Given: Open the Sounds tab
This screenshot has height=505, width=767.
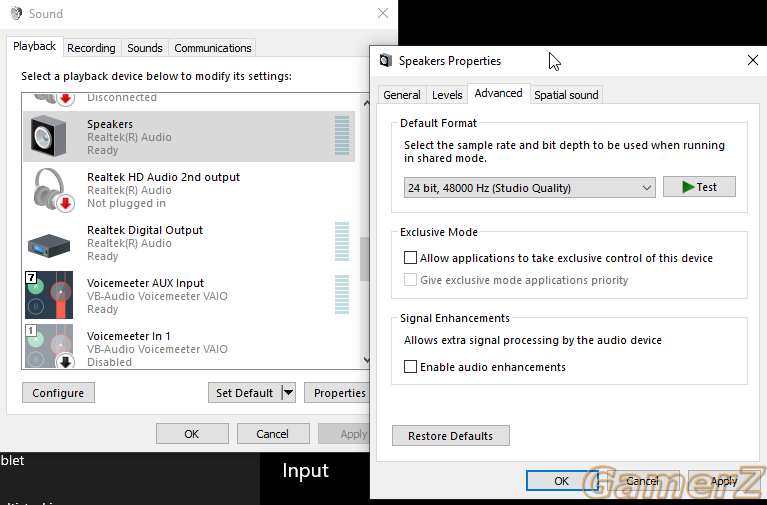Looking at the screenshot, I should [145, 48].
